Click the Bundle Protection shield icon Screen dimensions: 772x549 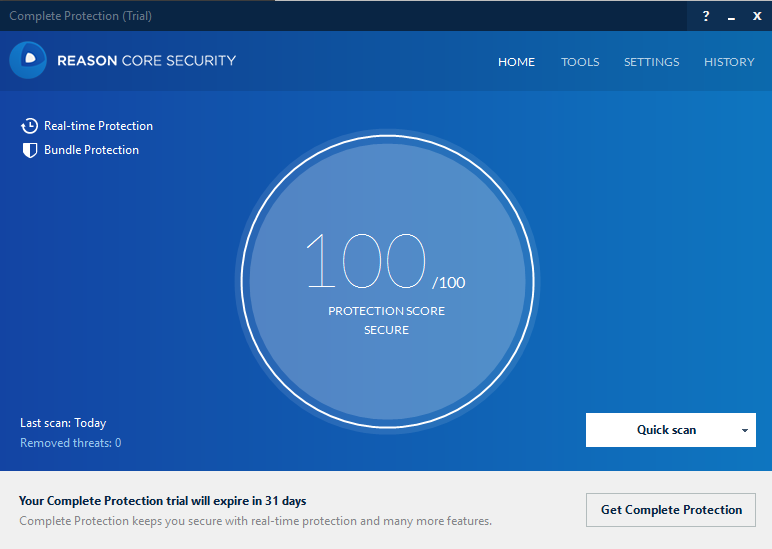point(29,150)
